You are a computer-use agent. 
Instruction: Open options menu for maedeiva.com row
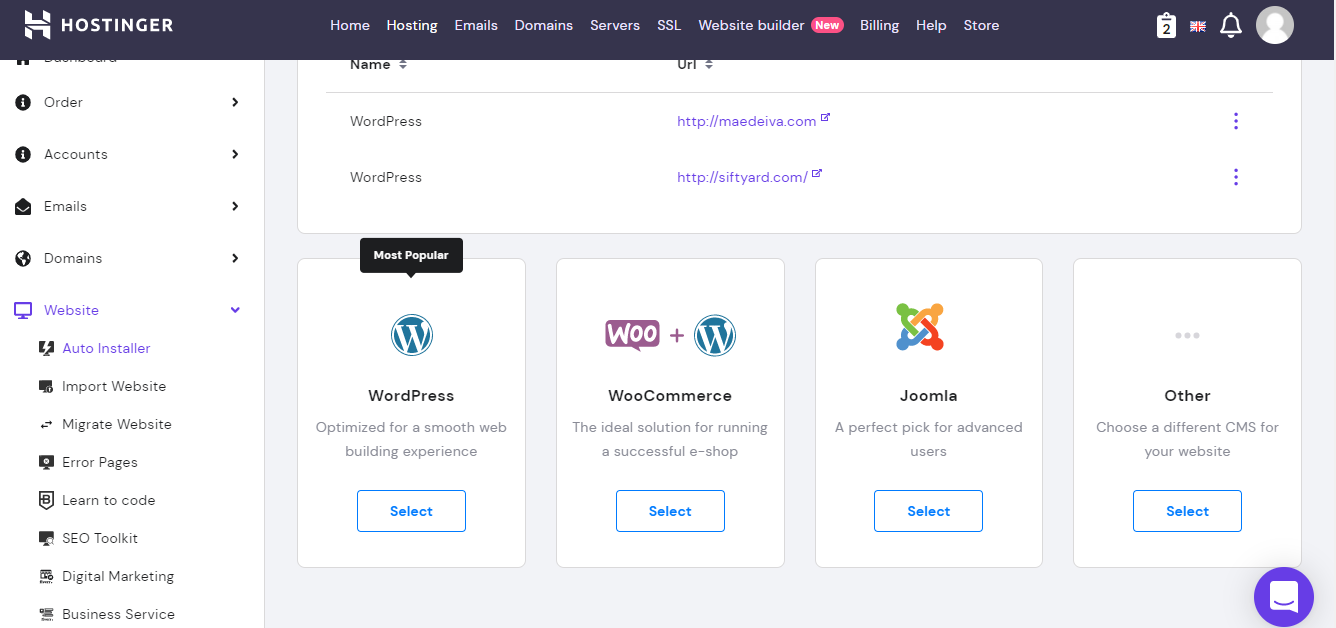(1236, 121)
